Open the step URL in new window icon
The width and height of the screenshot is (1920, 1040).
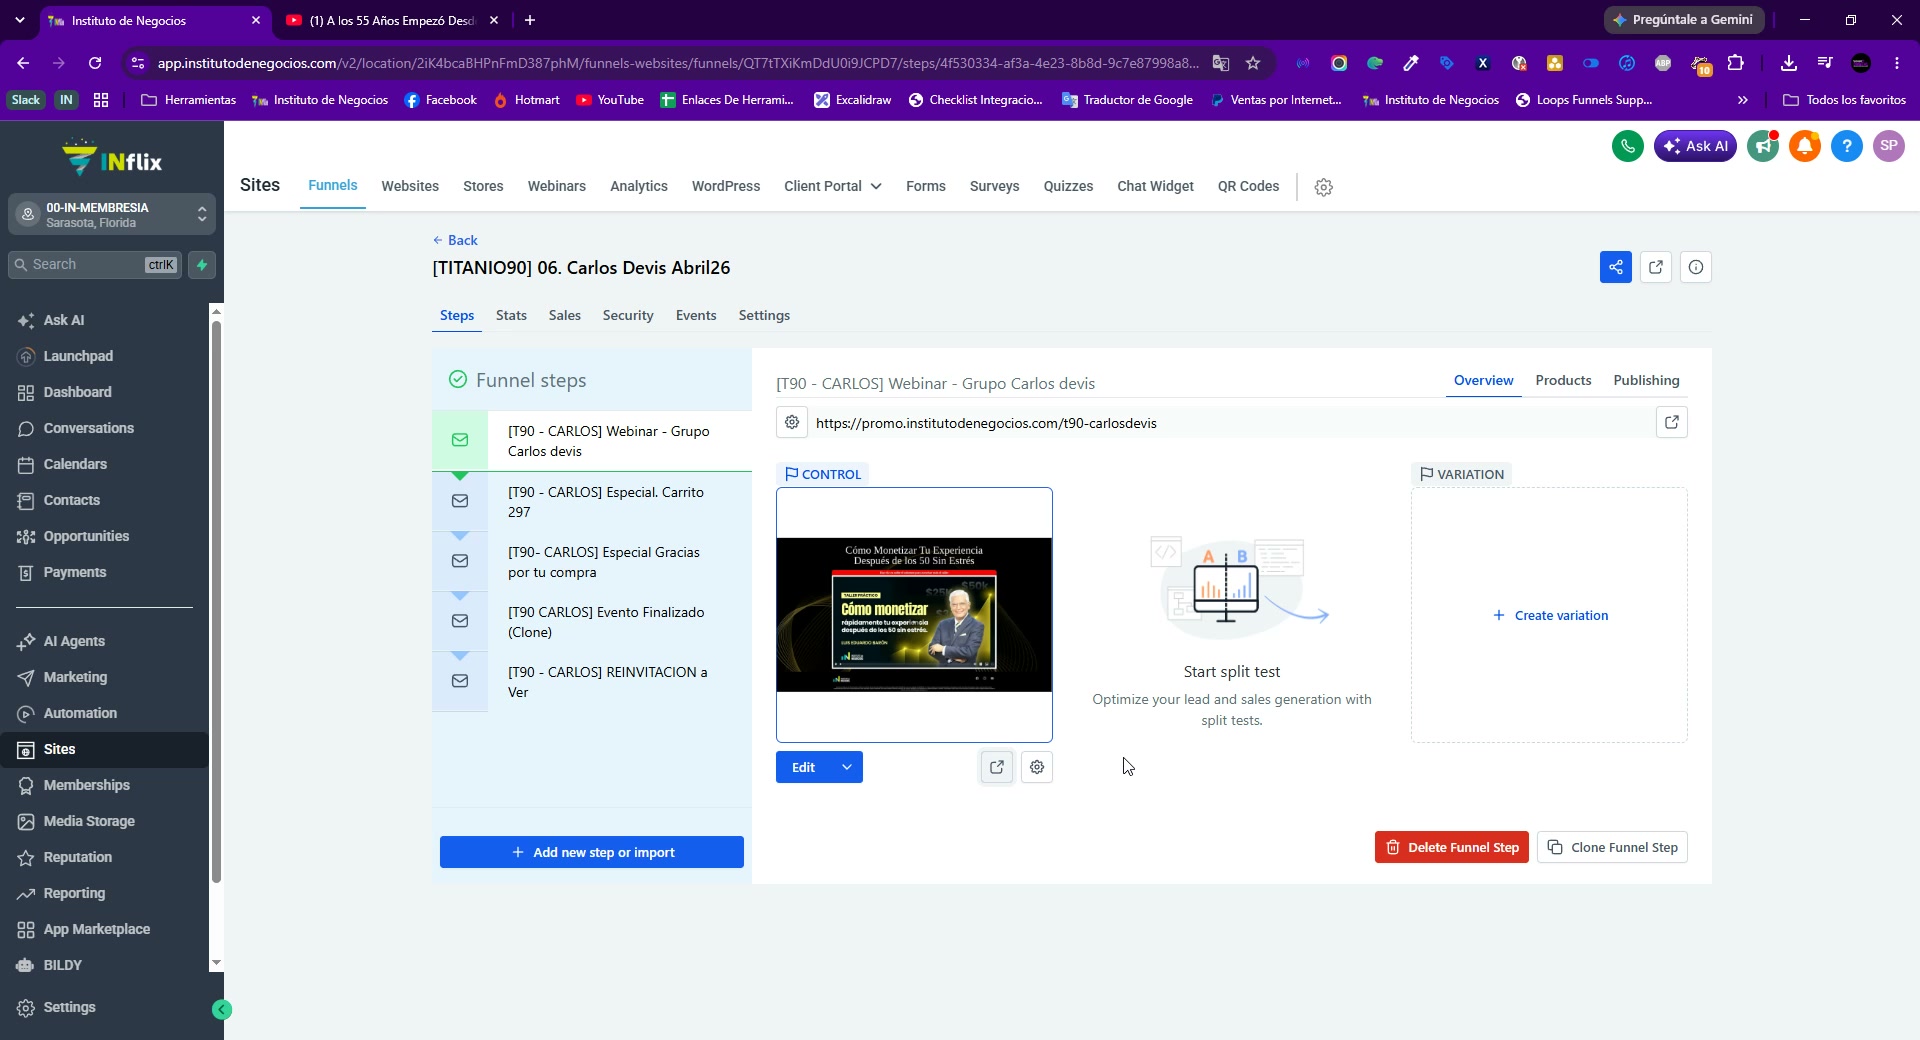[x=1672, y=423]
